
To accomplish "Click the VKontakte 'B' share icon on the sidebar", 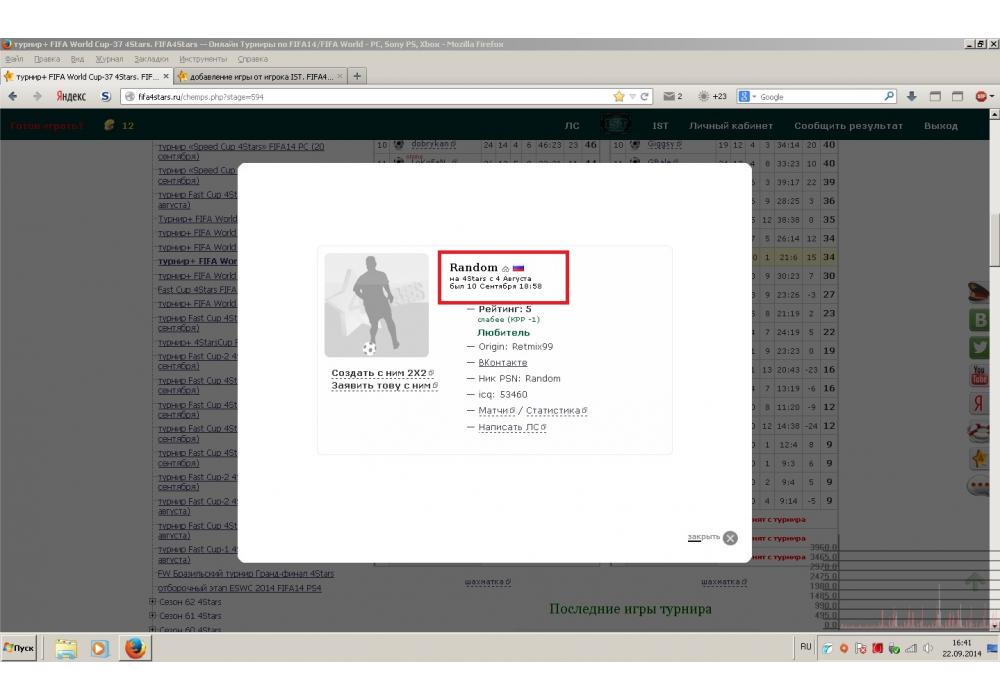I will [x=979, y=320].
